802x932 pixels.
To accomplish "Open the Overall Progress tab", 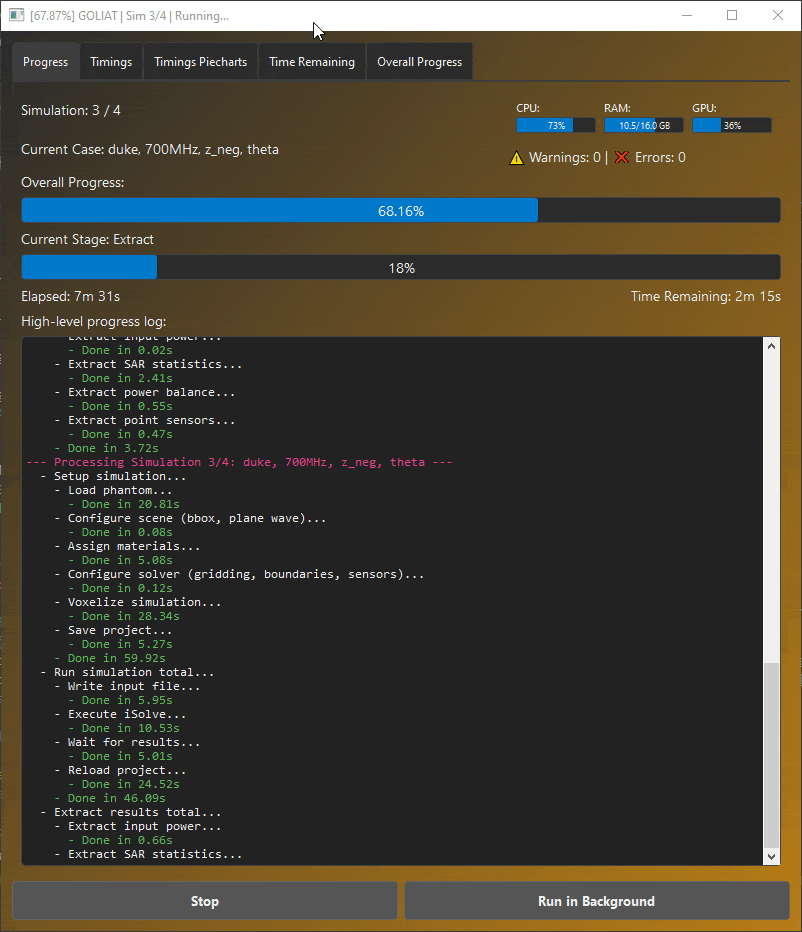I will 419,61.
